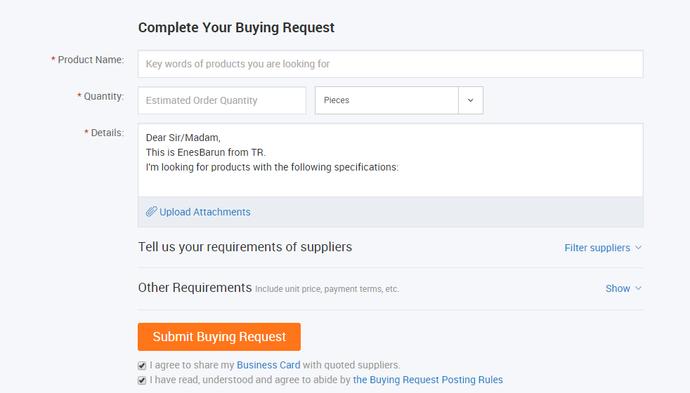Click the 'Quantity:' label
This screenshot has height=393, width=690.
coord(103,96)
